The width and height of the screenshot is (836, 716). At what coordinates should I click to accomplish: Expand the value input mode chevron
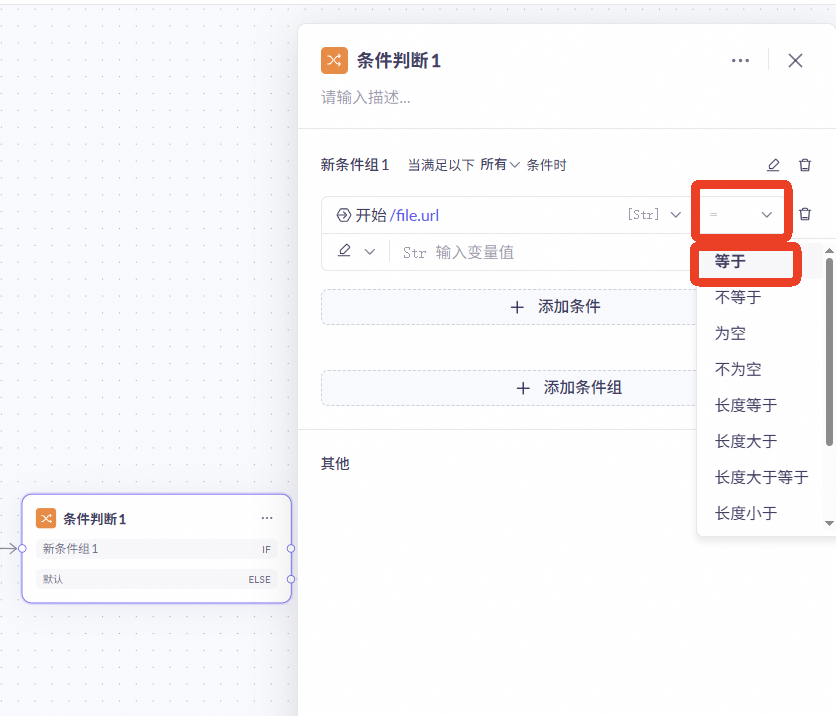tap(369, 252)
